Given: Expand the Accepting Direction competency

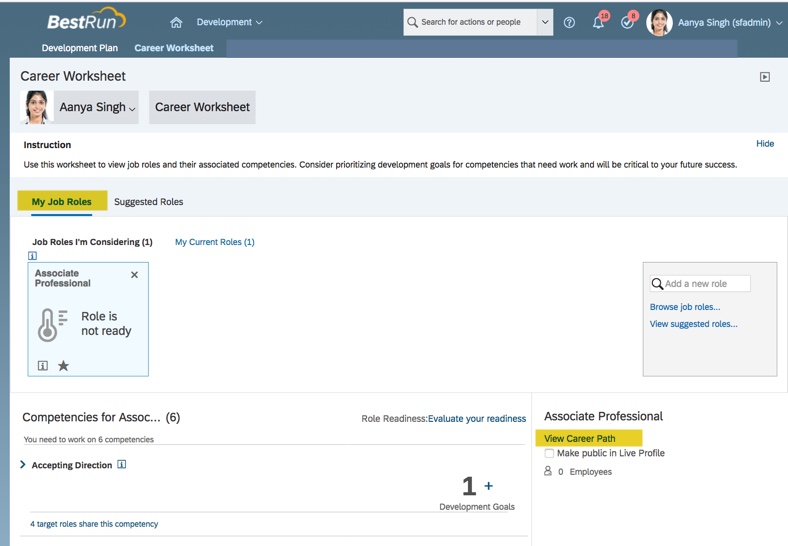Looking at the screenshot, I should (x=23, y=465).
